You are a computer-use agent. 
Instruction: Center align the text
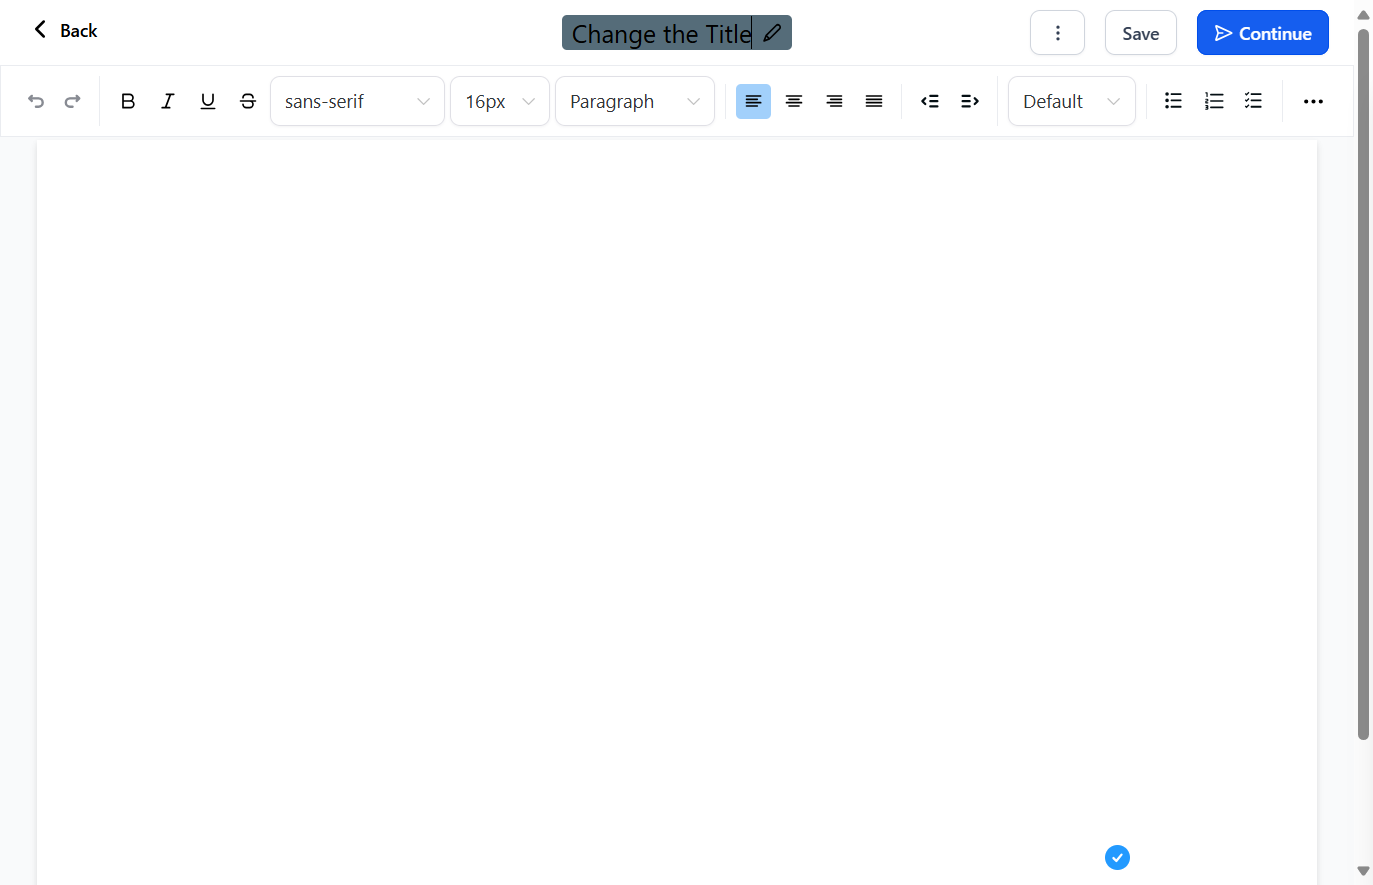(794, 101)
